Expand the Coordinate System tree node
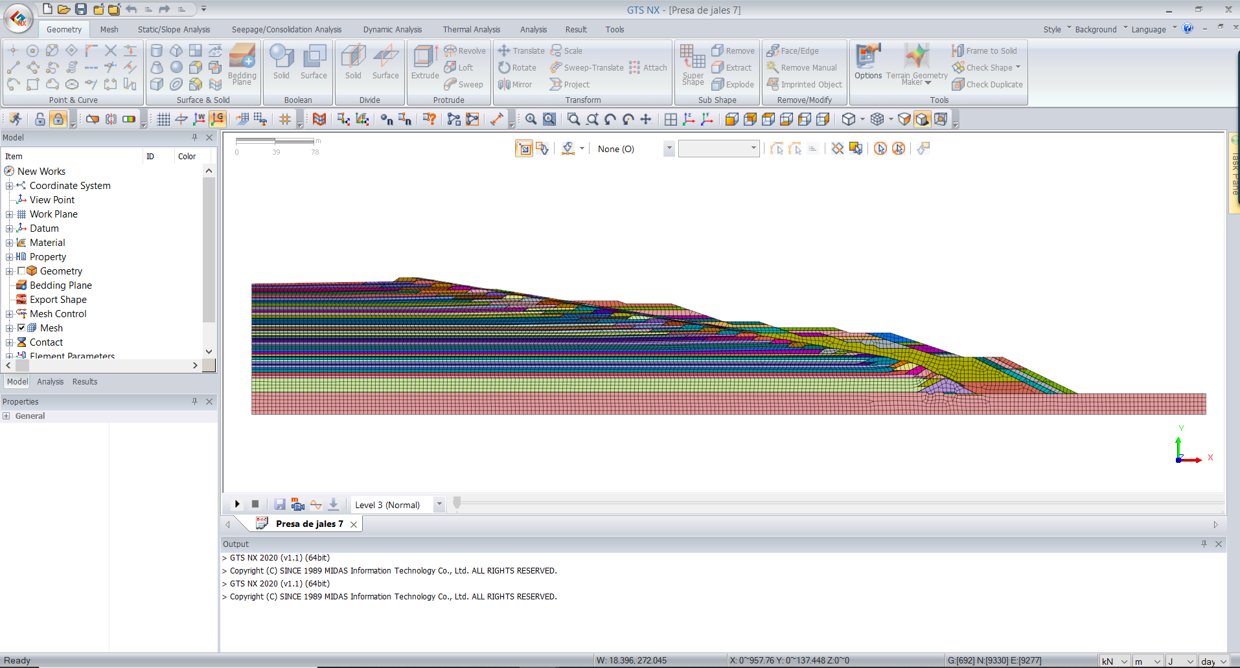The image size is (1240, 668). 9,185
